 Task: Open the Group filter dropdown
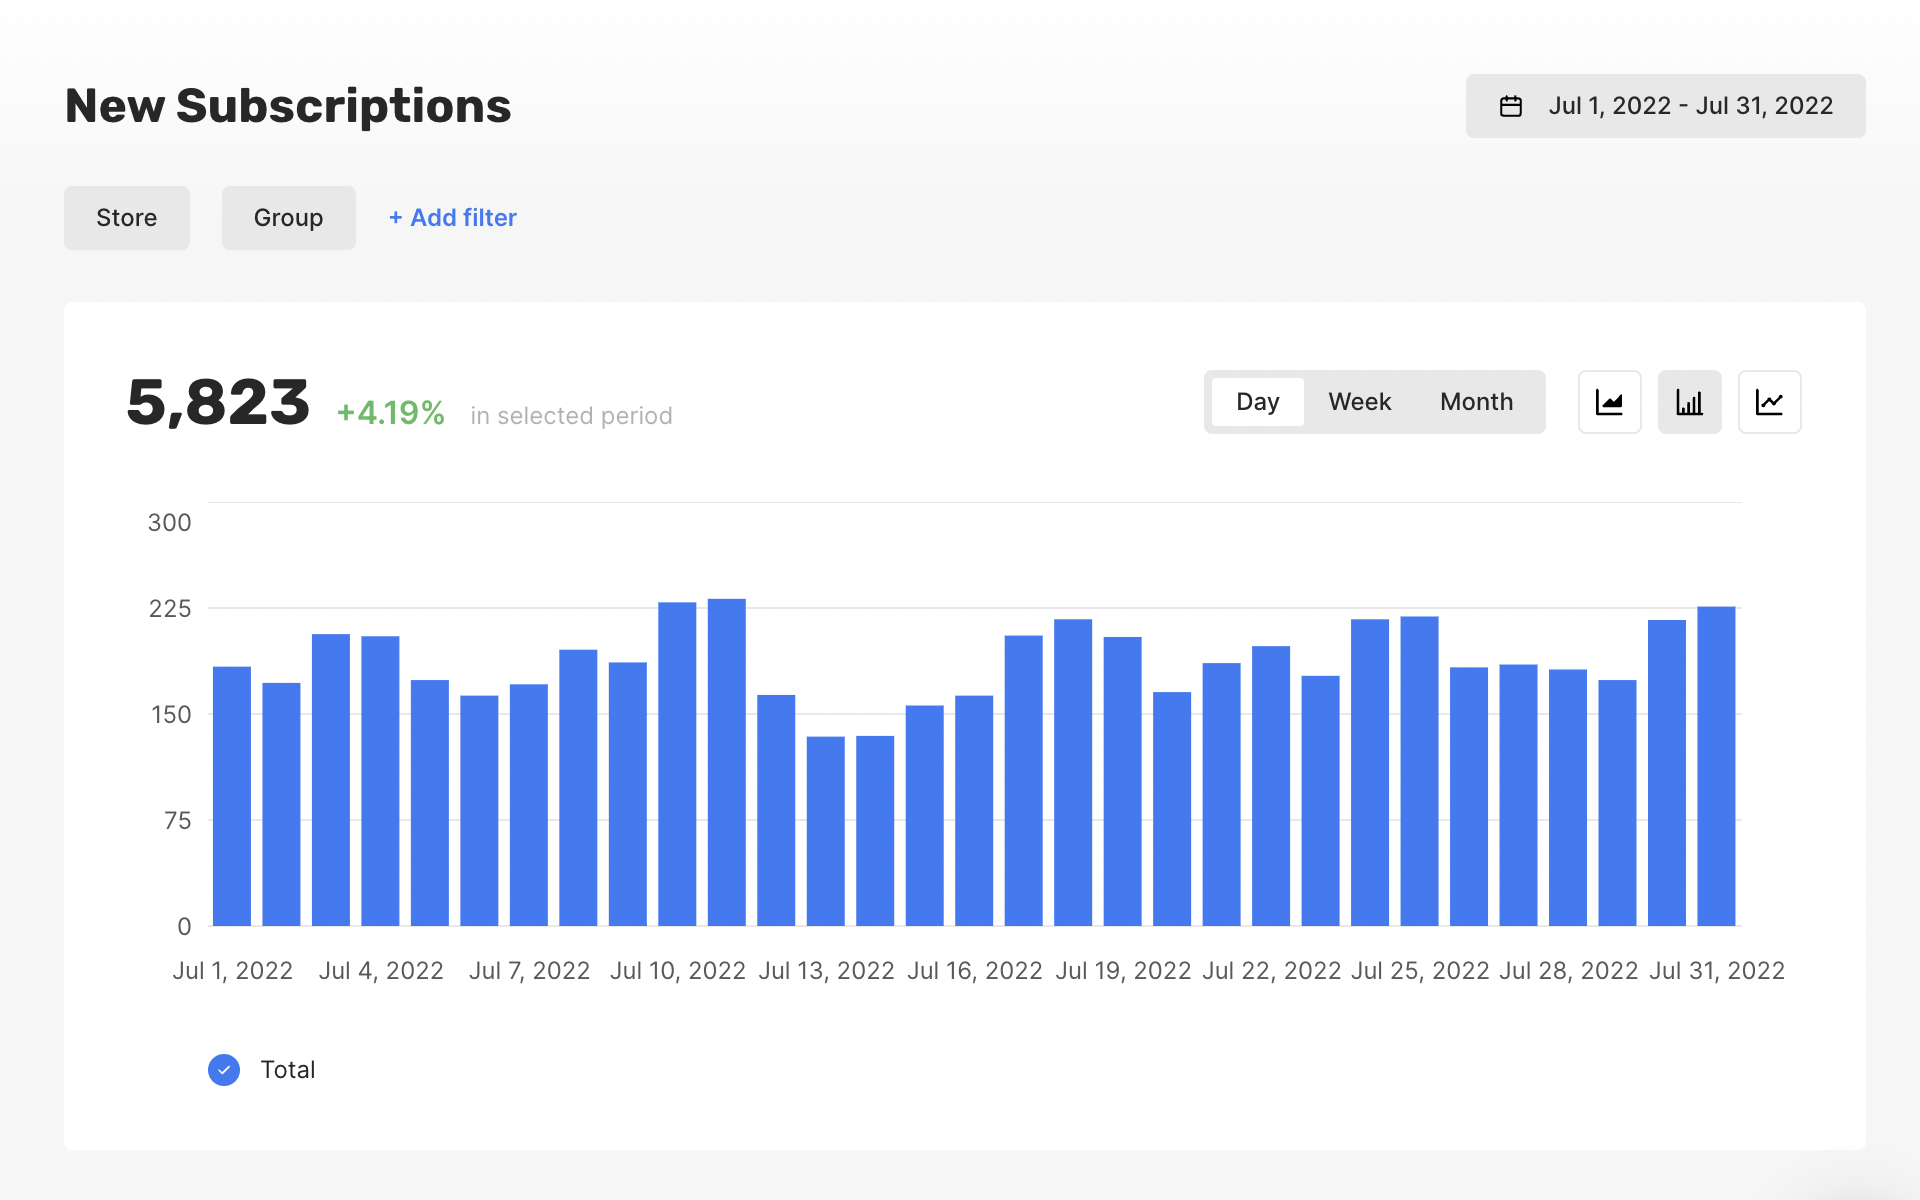tap(288, 218)
